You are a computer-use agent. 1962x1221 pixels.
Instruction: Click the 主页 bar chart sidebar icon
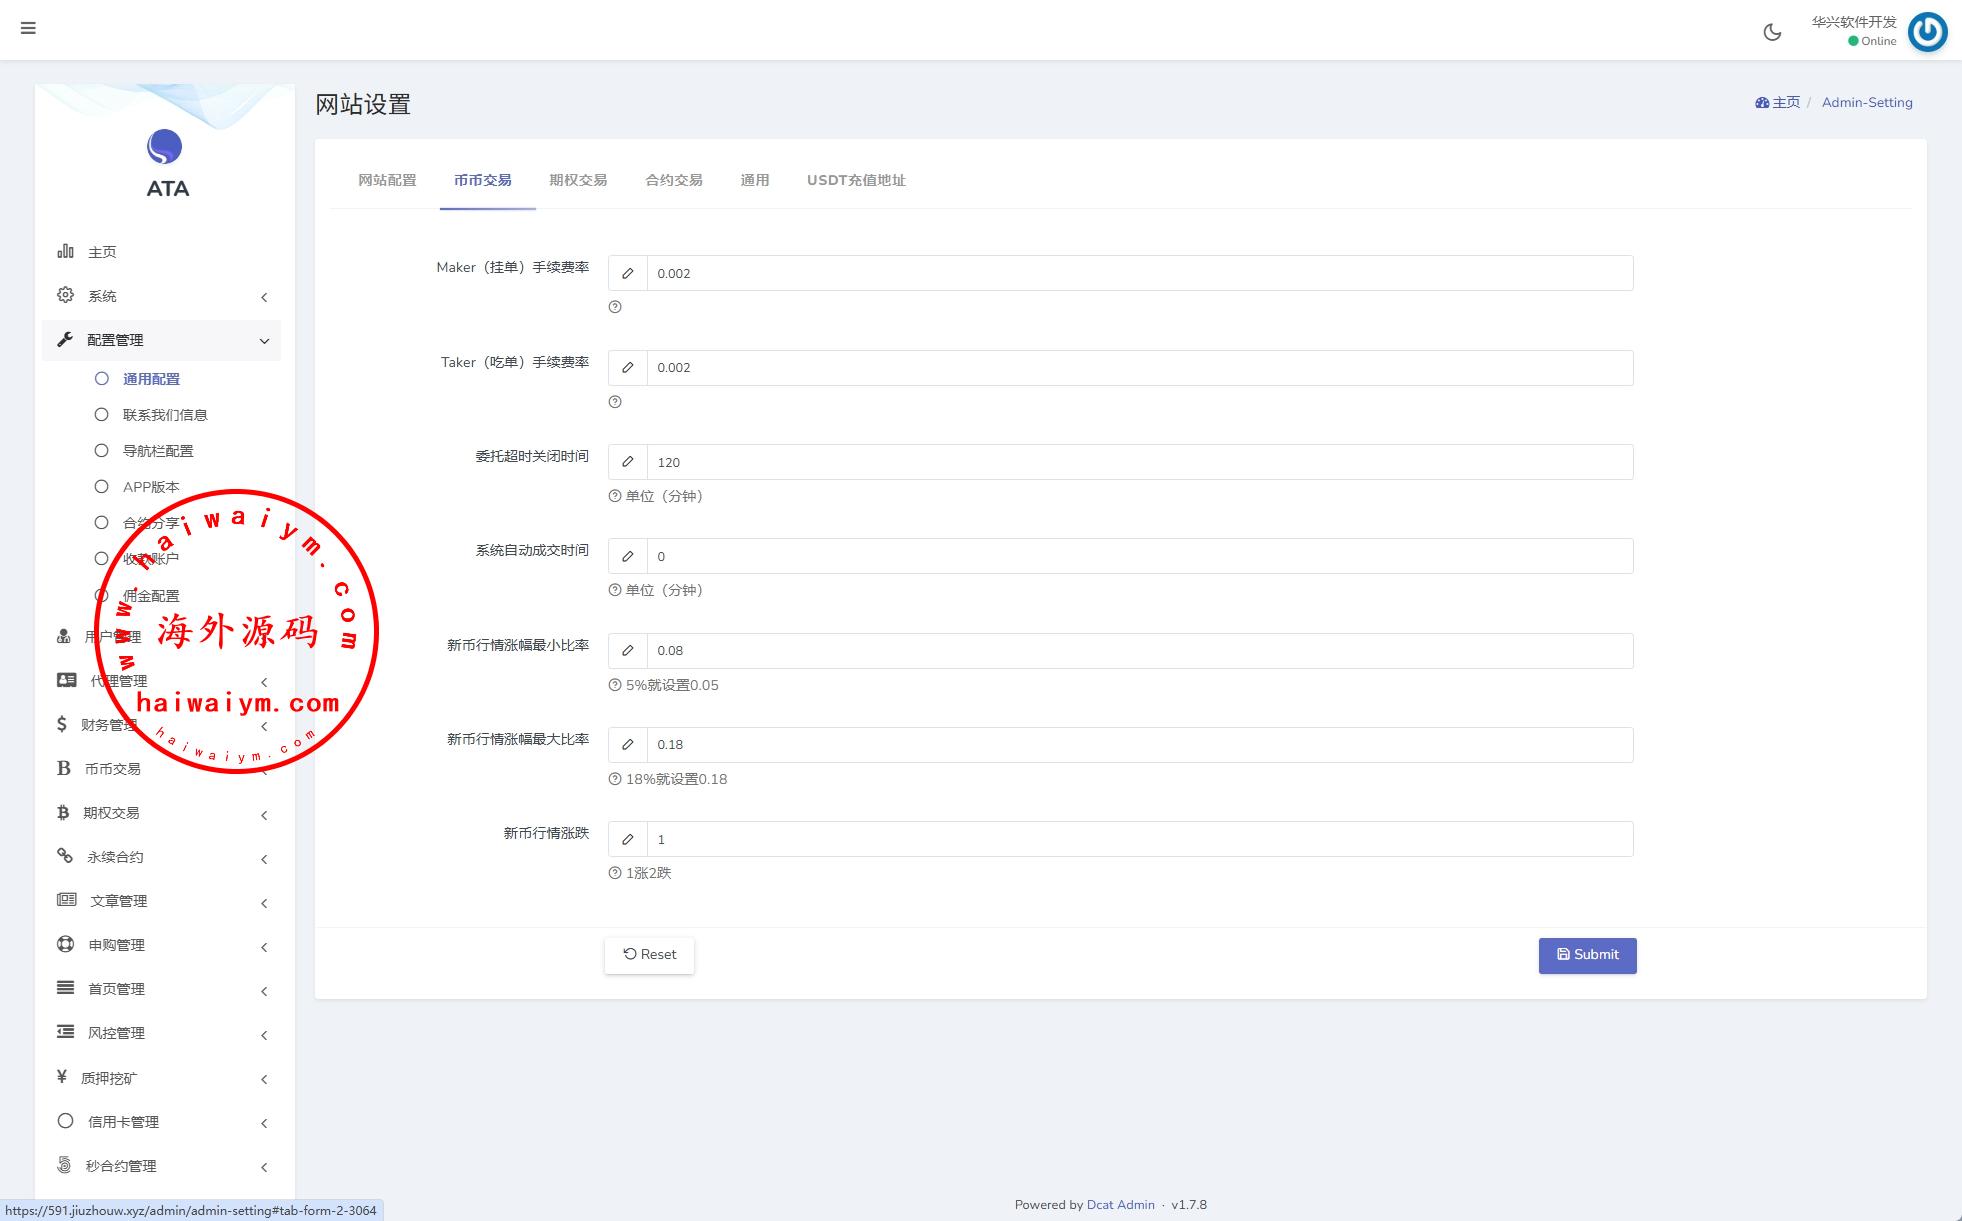pyautogui.click(x=66, y=251)
